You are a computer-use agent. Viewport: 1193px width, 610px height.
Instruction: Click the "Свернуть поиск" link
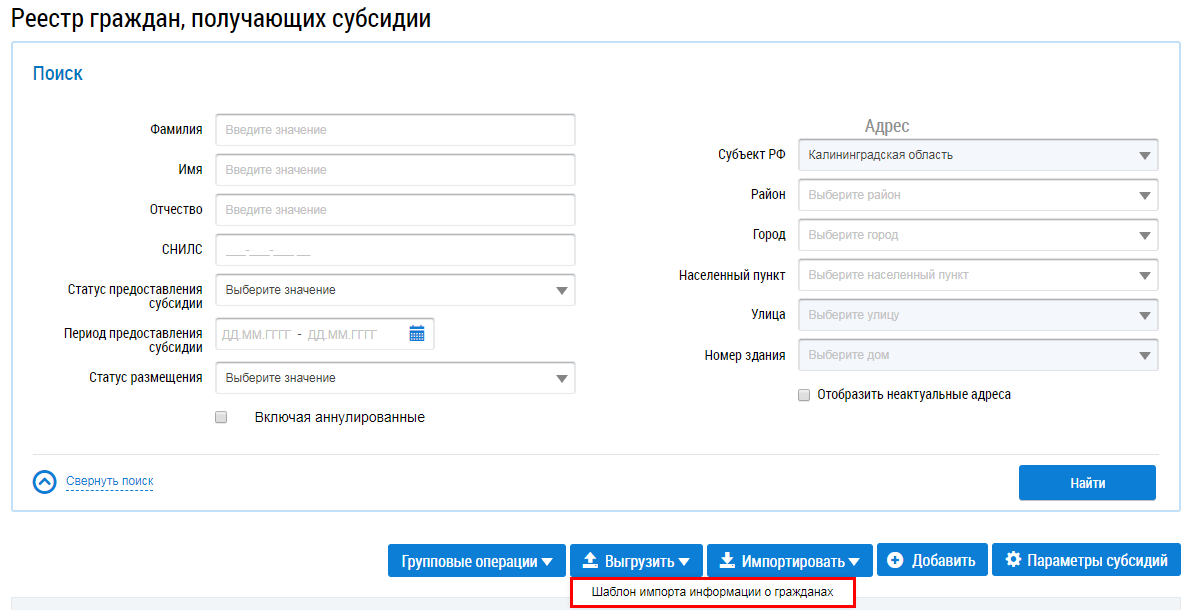(x=110, y=482)
